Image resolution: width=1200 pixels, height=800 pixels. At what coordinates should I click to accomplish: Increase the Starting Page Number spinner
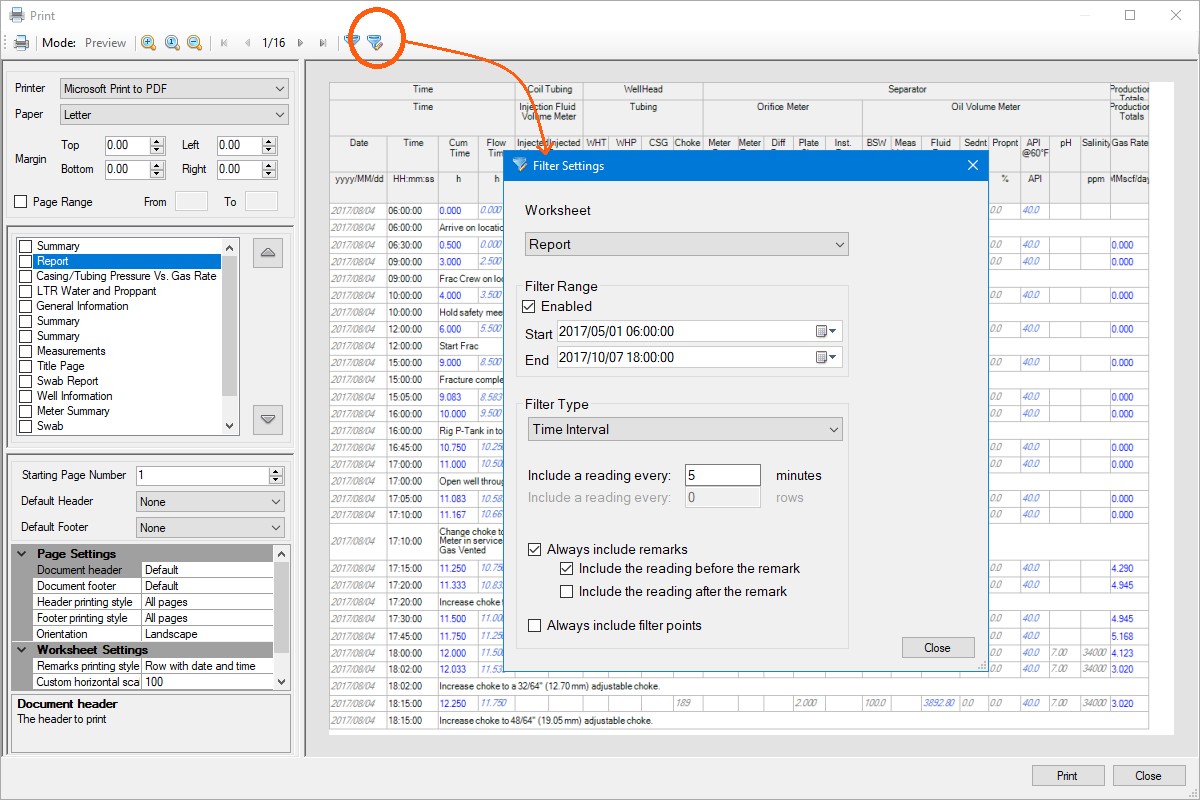(277, 471)
